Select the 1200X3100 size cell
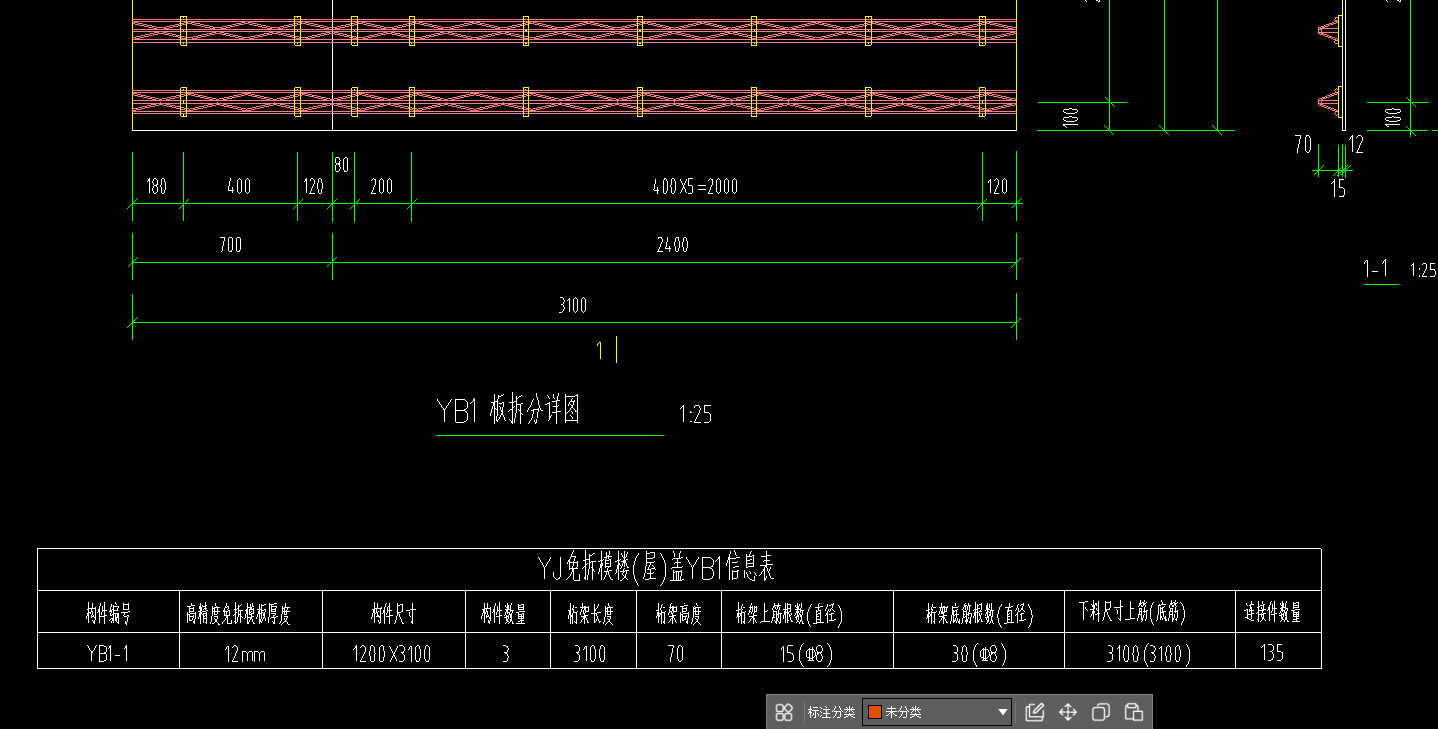1438x729 pixels. [x=392, y=654]
